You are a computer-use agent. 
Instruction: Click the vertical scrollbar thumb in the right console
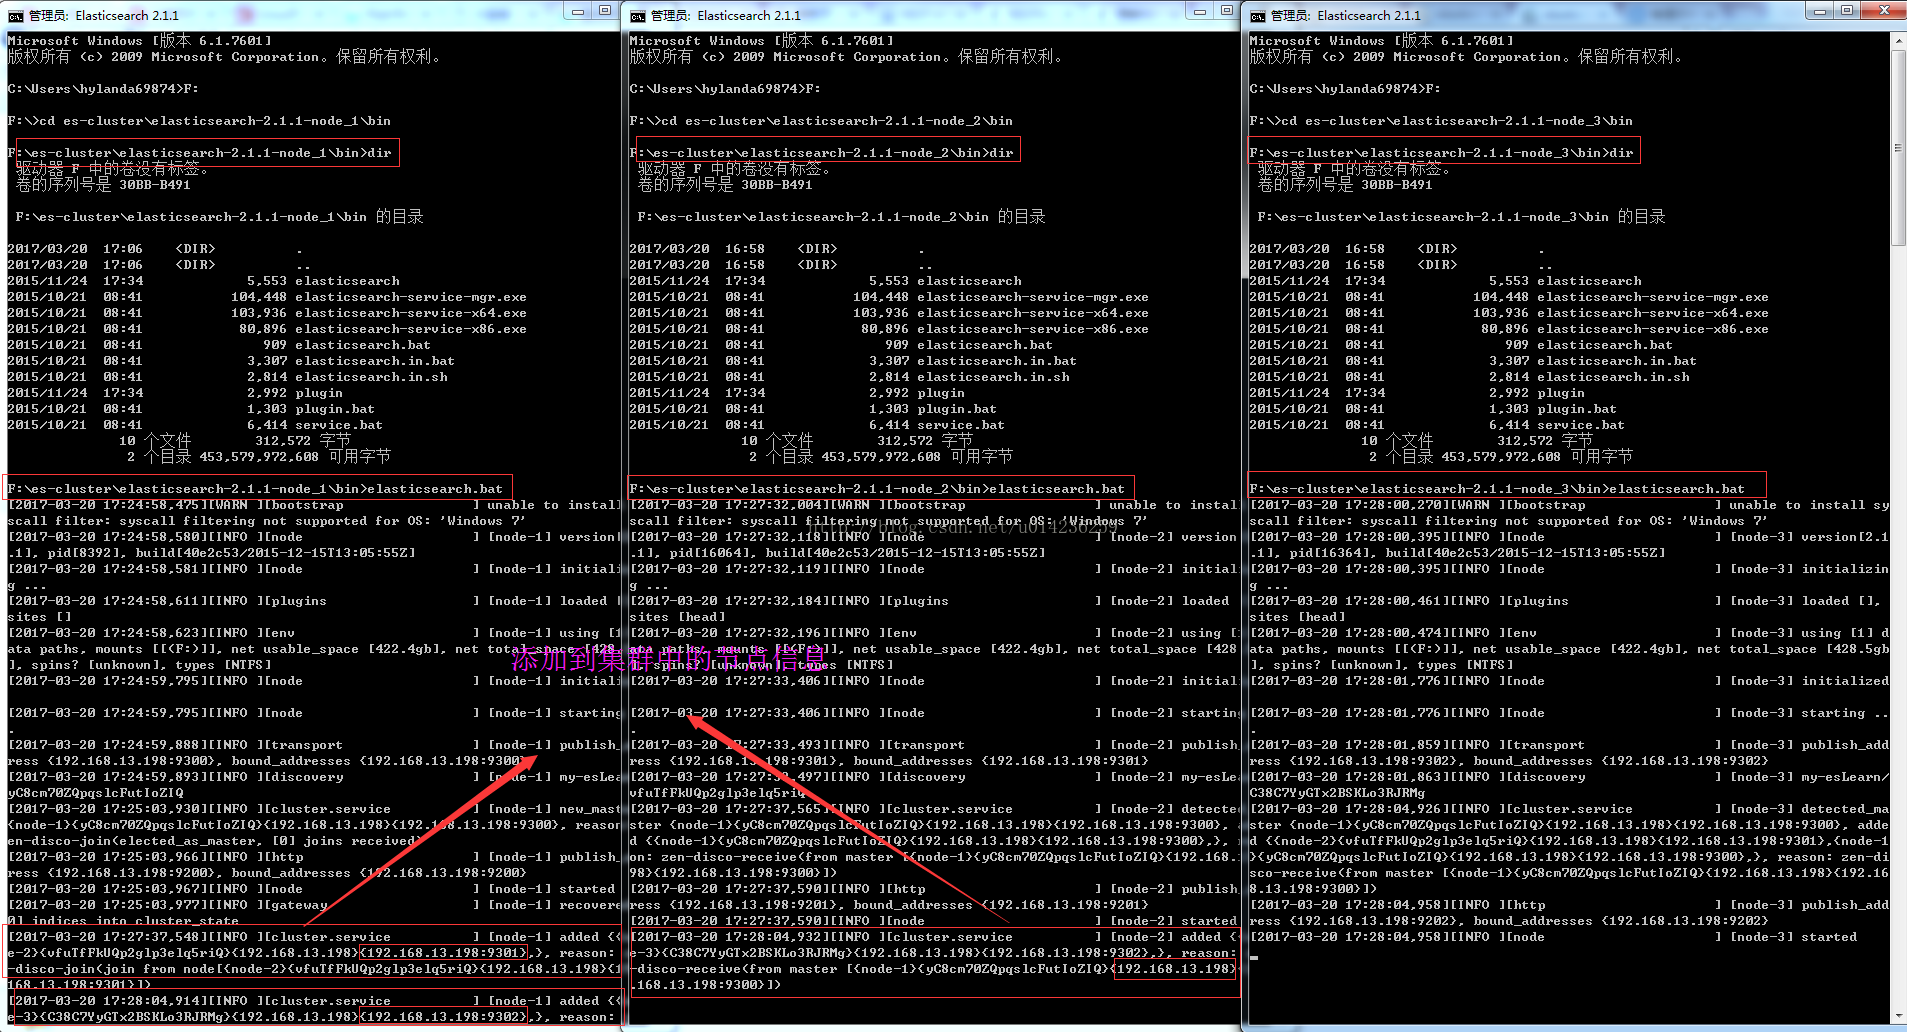coord(1898,148)
